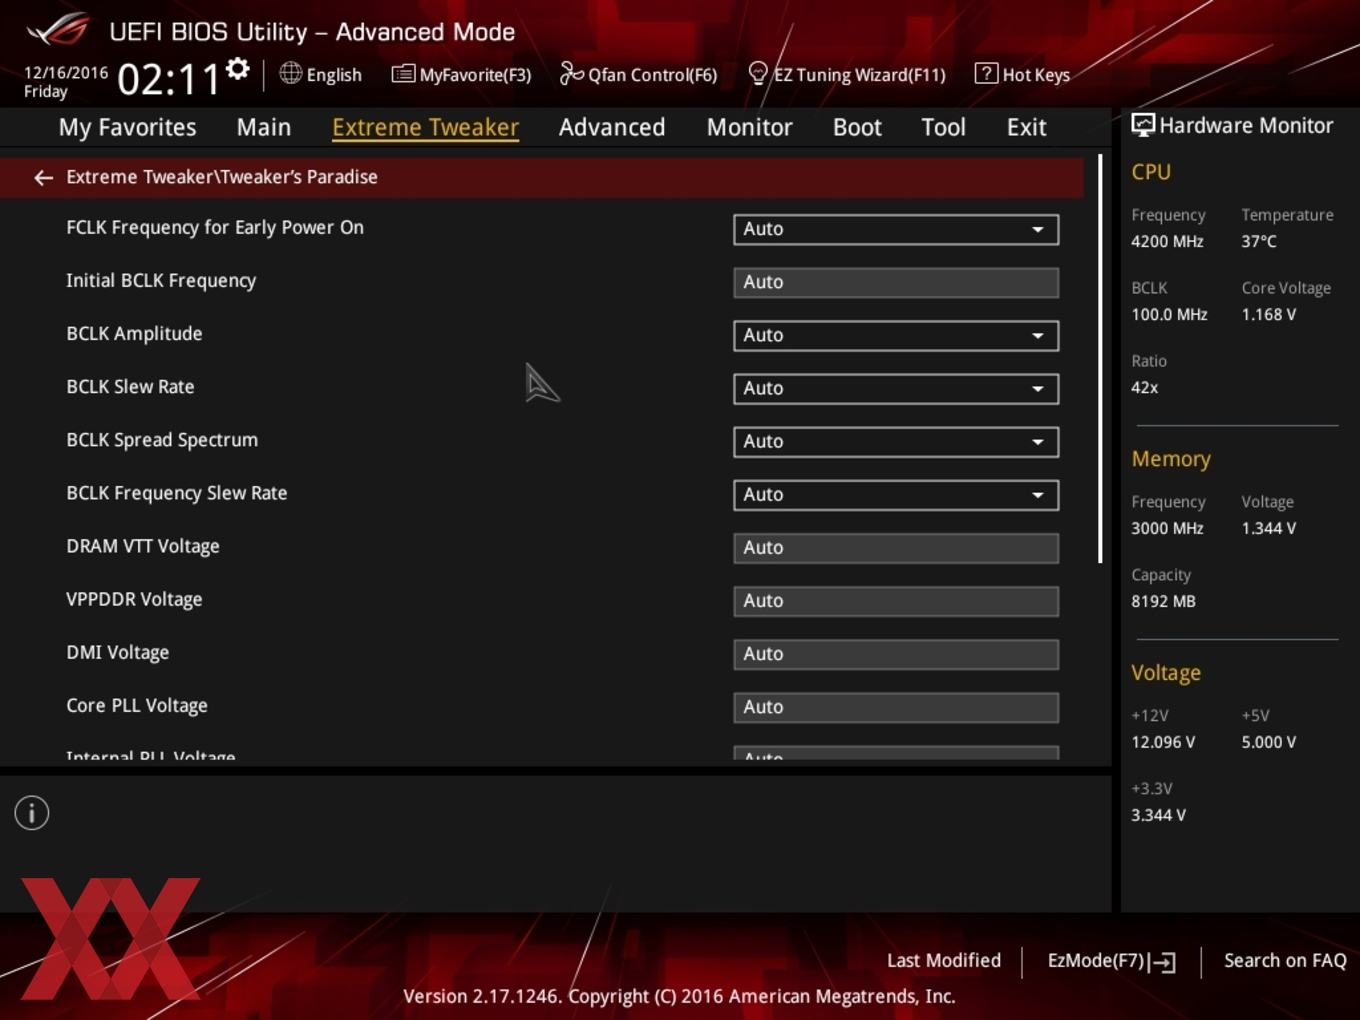Click memory capacity value 8192 MB
The width and height of the screenshot is (1360, 1020).
click(1163, 601)
